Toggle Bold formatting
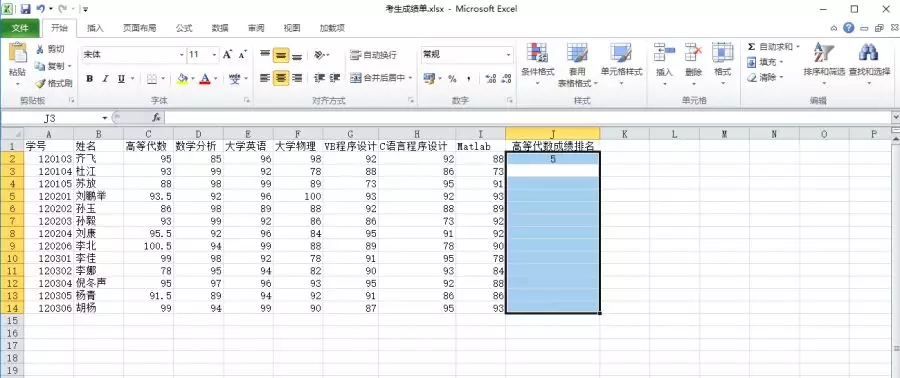 [90, 79]
